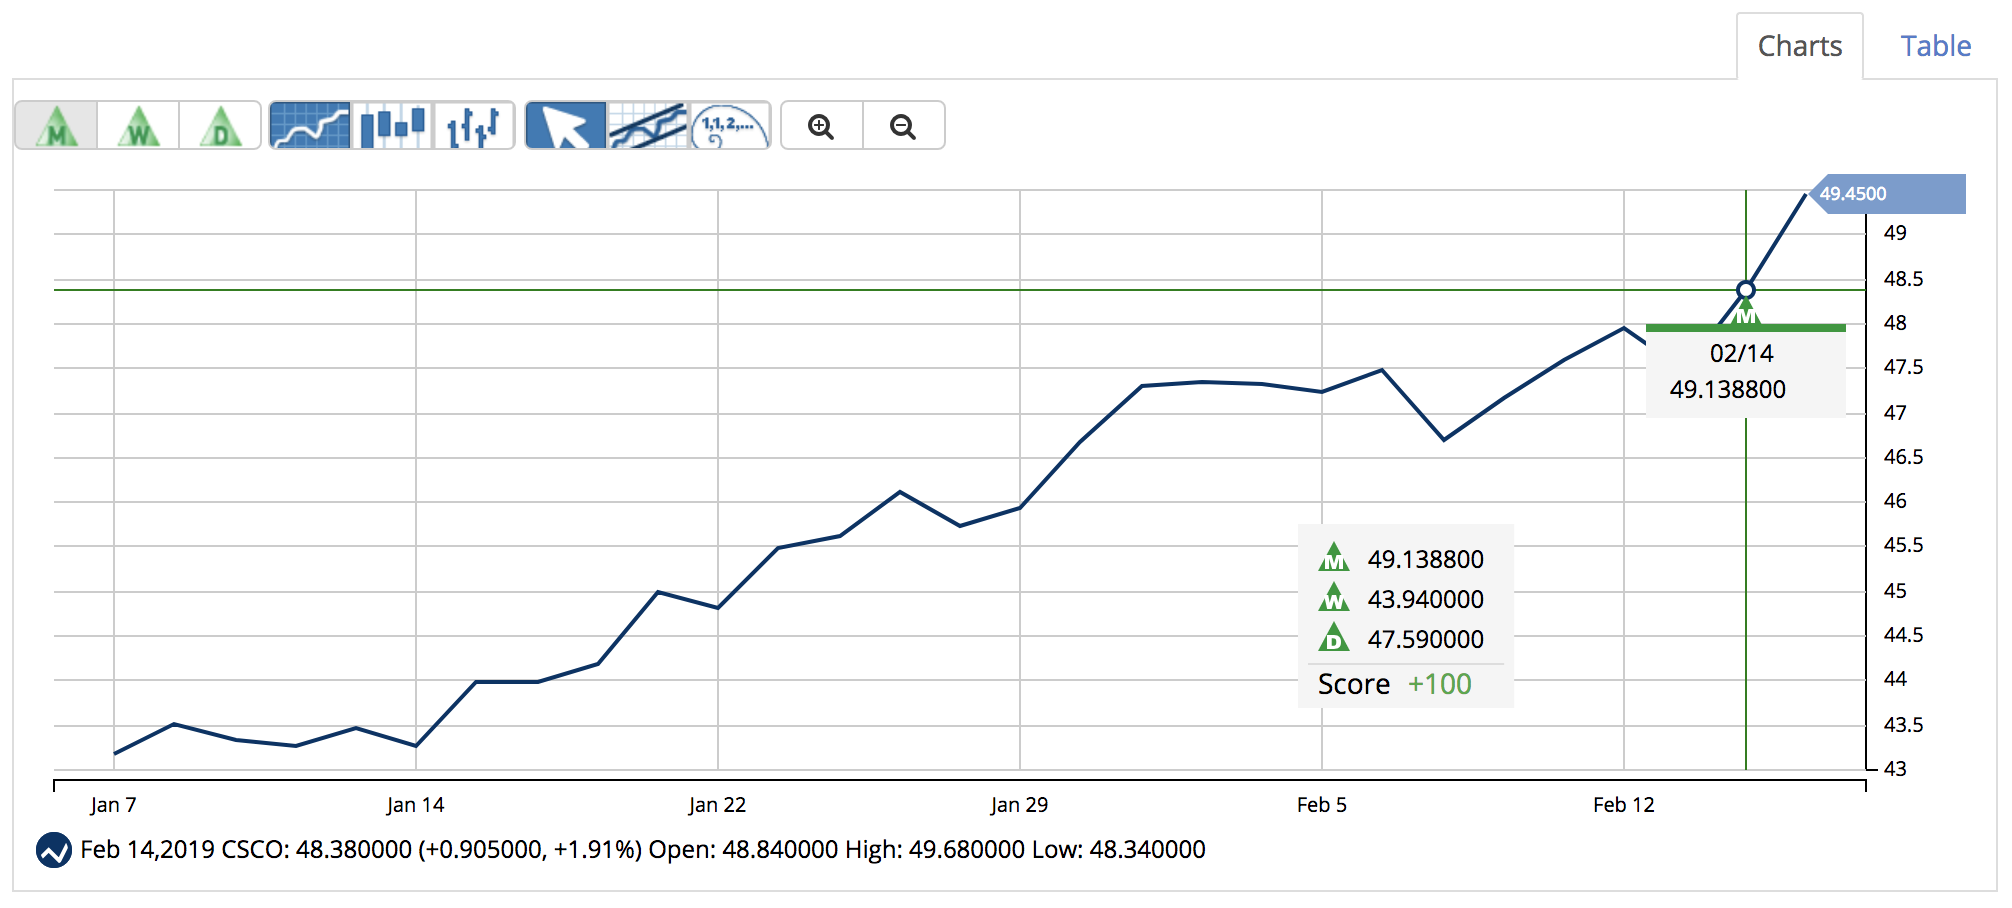2012x908 pixels.
Task: Switch to the Charts tab
Action: (x=1800, y=46)
